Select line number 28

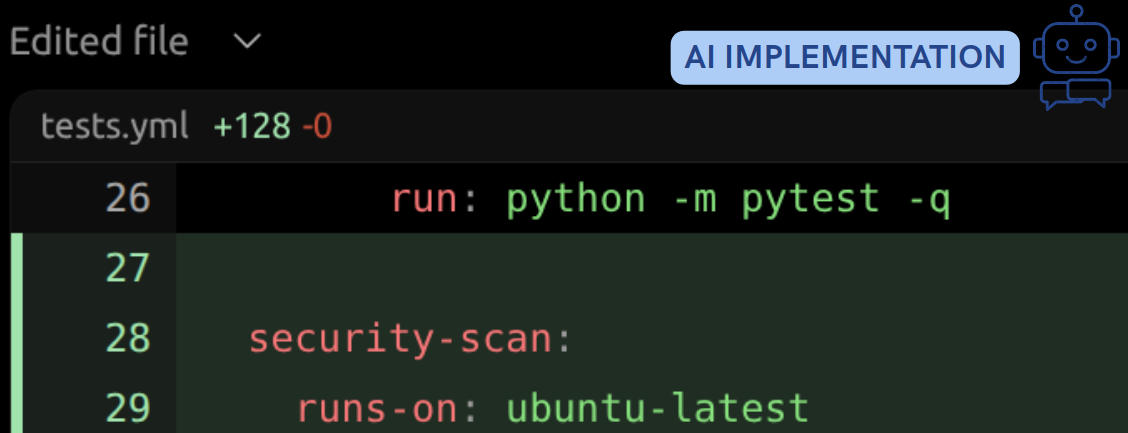tap(127, 339)
